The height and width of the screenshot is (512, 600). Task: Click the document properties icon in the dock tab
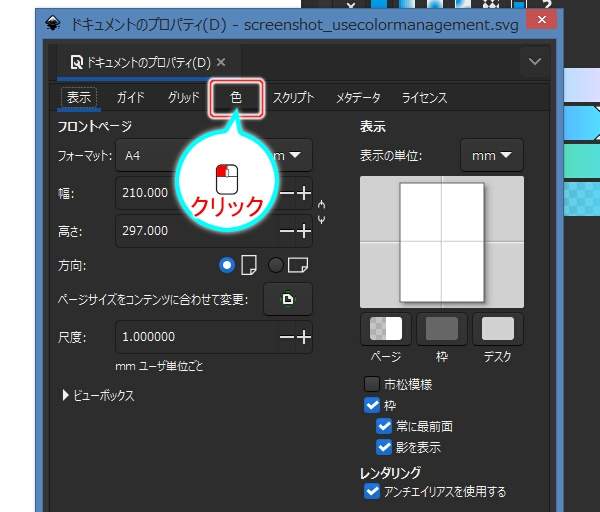(x=77, y=62)
